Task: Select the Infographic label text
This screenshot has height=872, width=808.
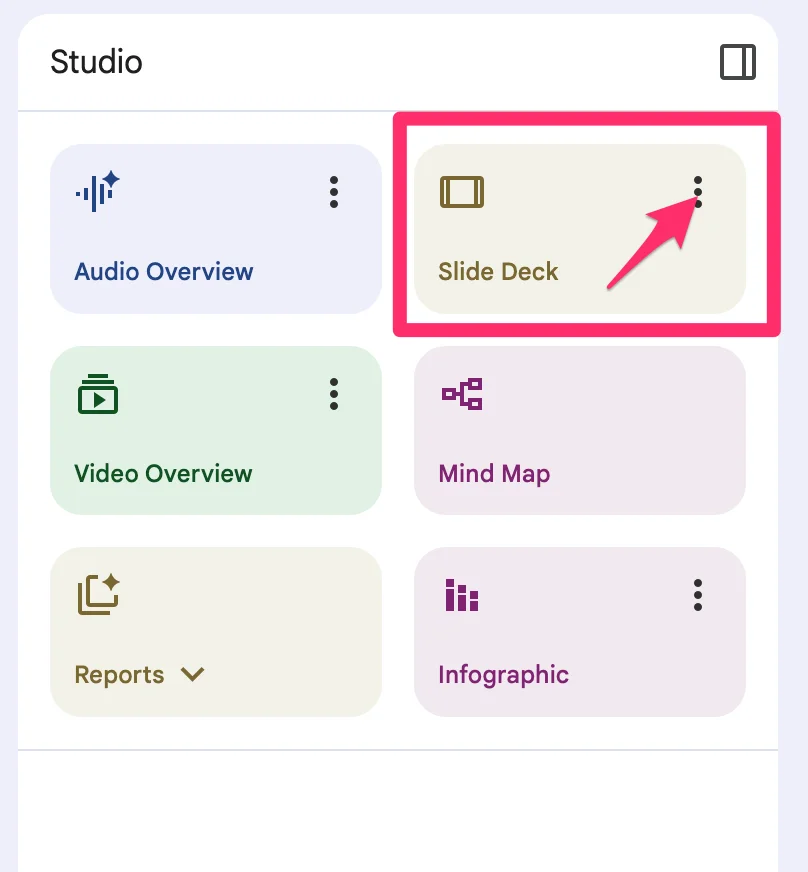Action: pos(503,675)
